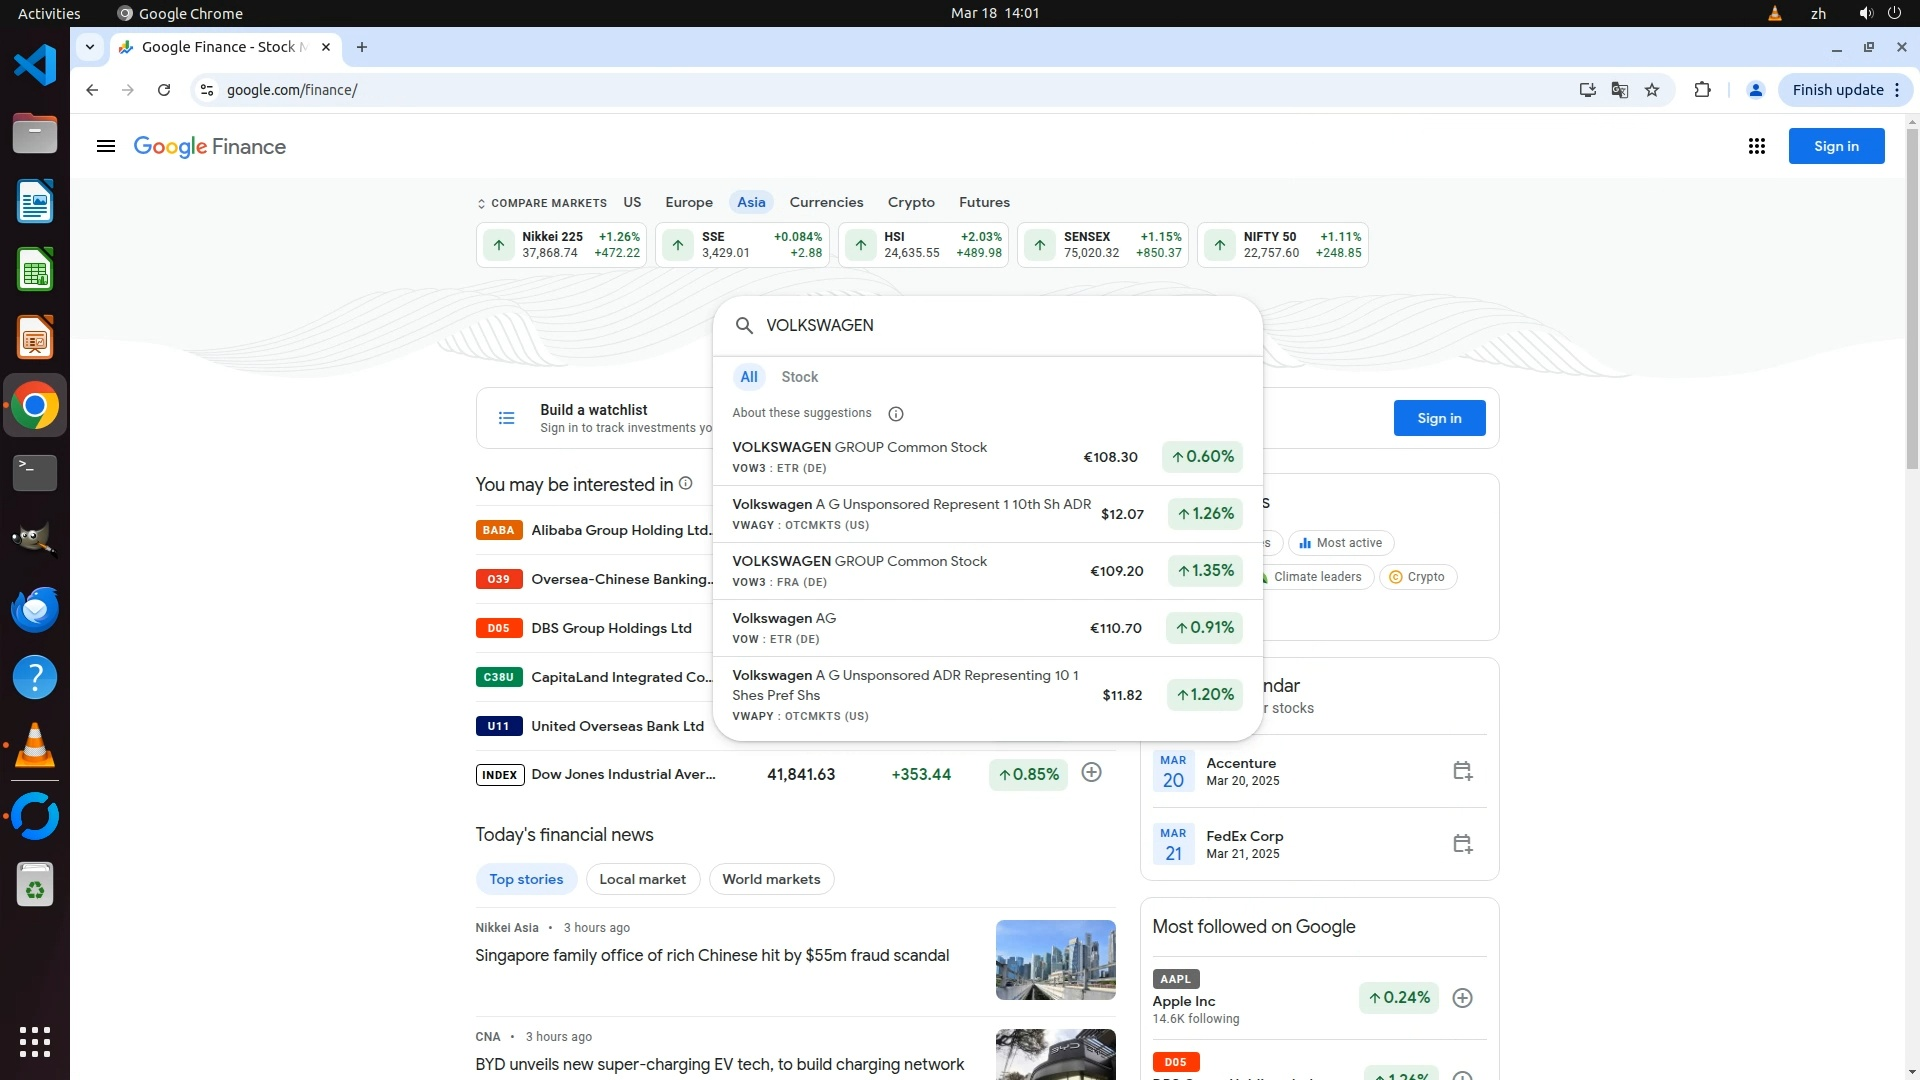The image size is (1920, 1080).
Task: Open the Singapore family office news thumbnail
Action: pyautogui.click(x=1055, y=960)
